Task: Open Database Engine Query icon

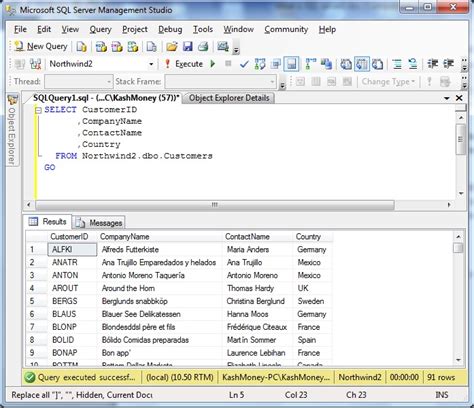Action: point(81,47)
